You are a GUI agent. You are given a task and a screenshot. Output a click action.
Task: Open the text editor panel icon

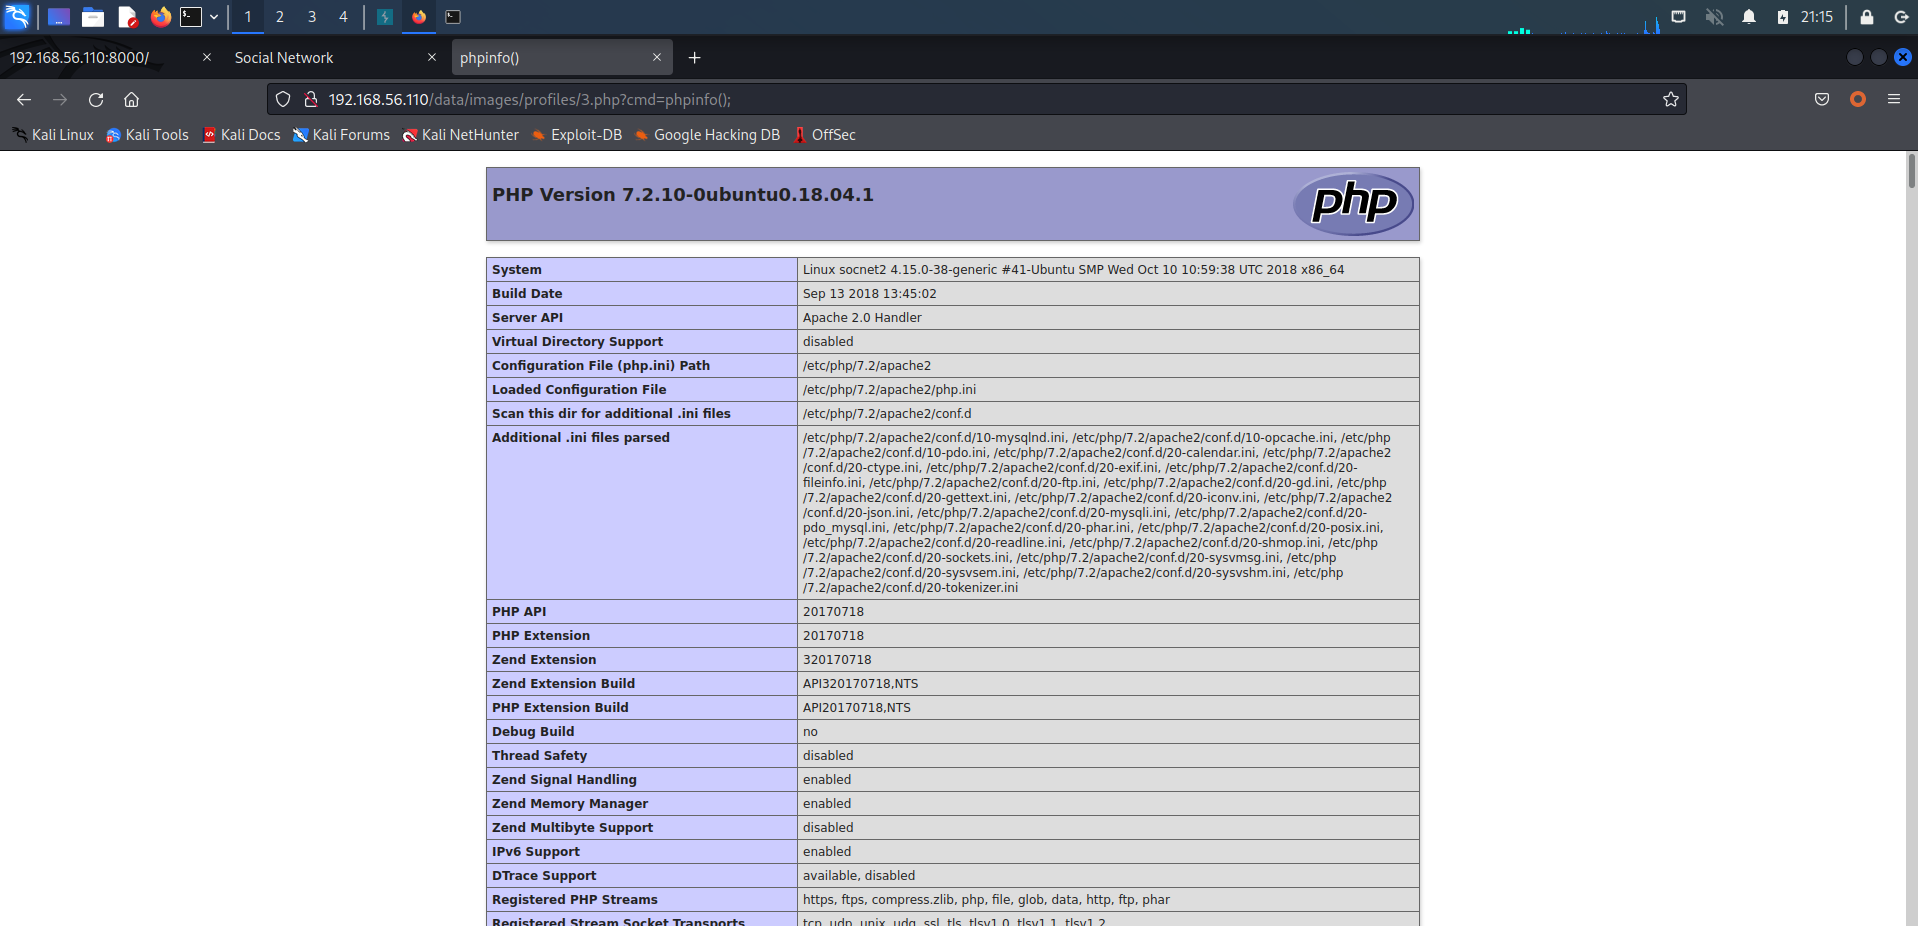point(127,17)
